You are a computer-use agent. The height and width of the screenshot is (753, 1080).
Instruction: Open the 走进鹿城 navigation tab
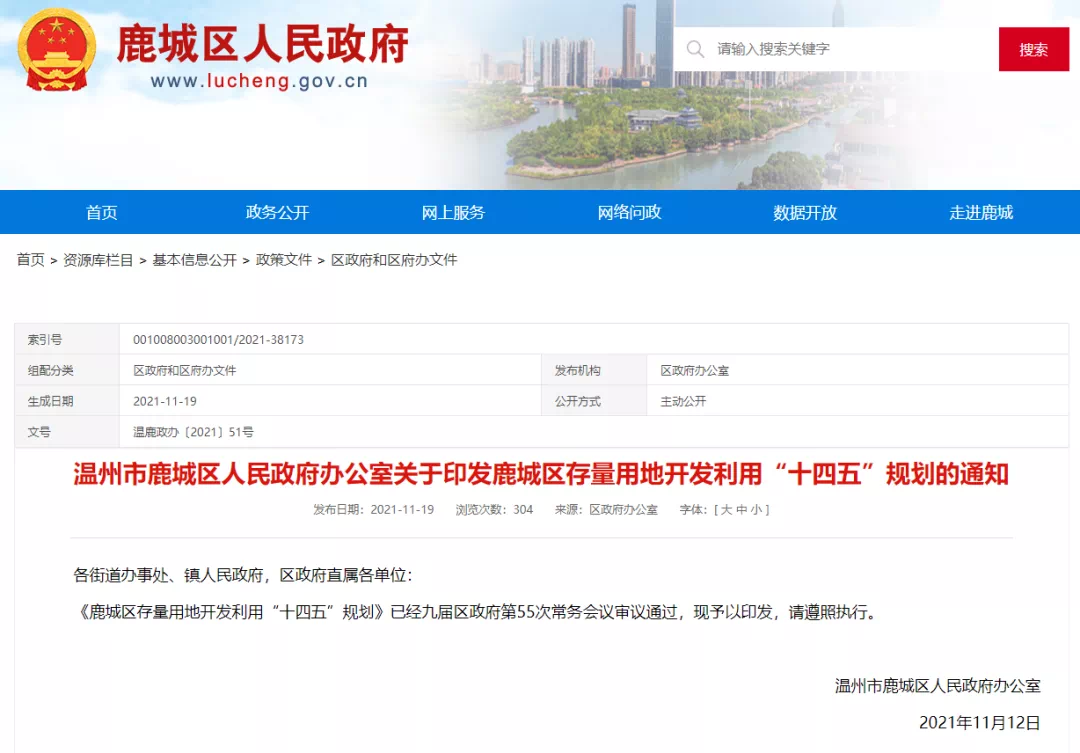(x=981, y=212)
